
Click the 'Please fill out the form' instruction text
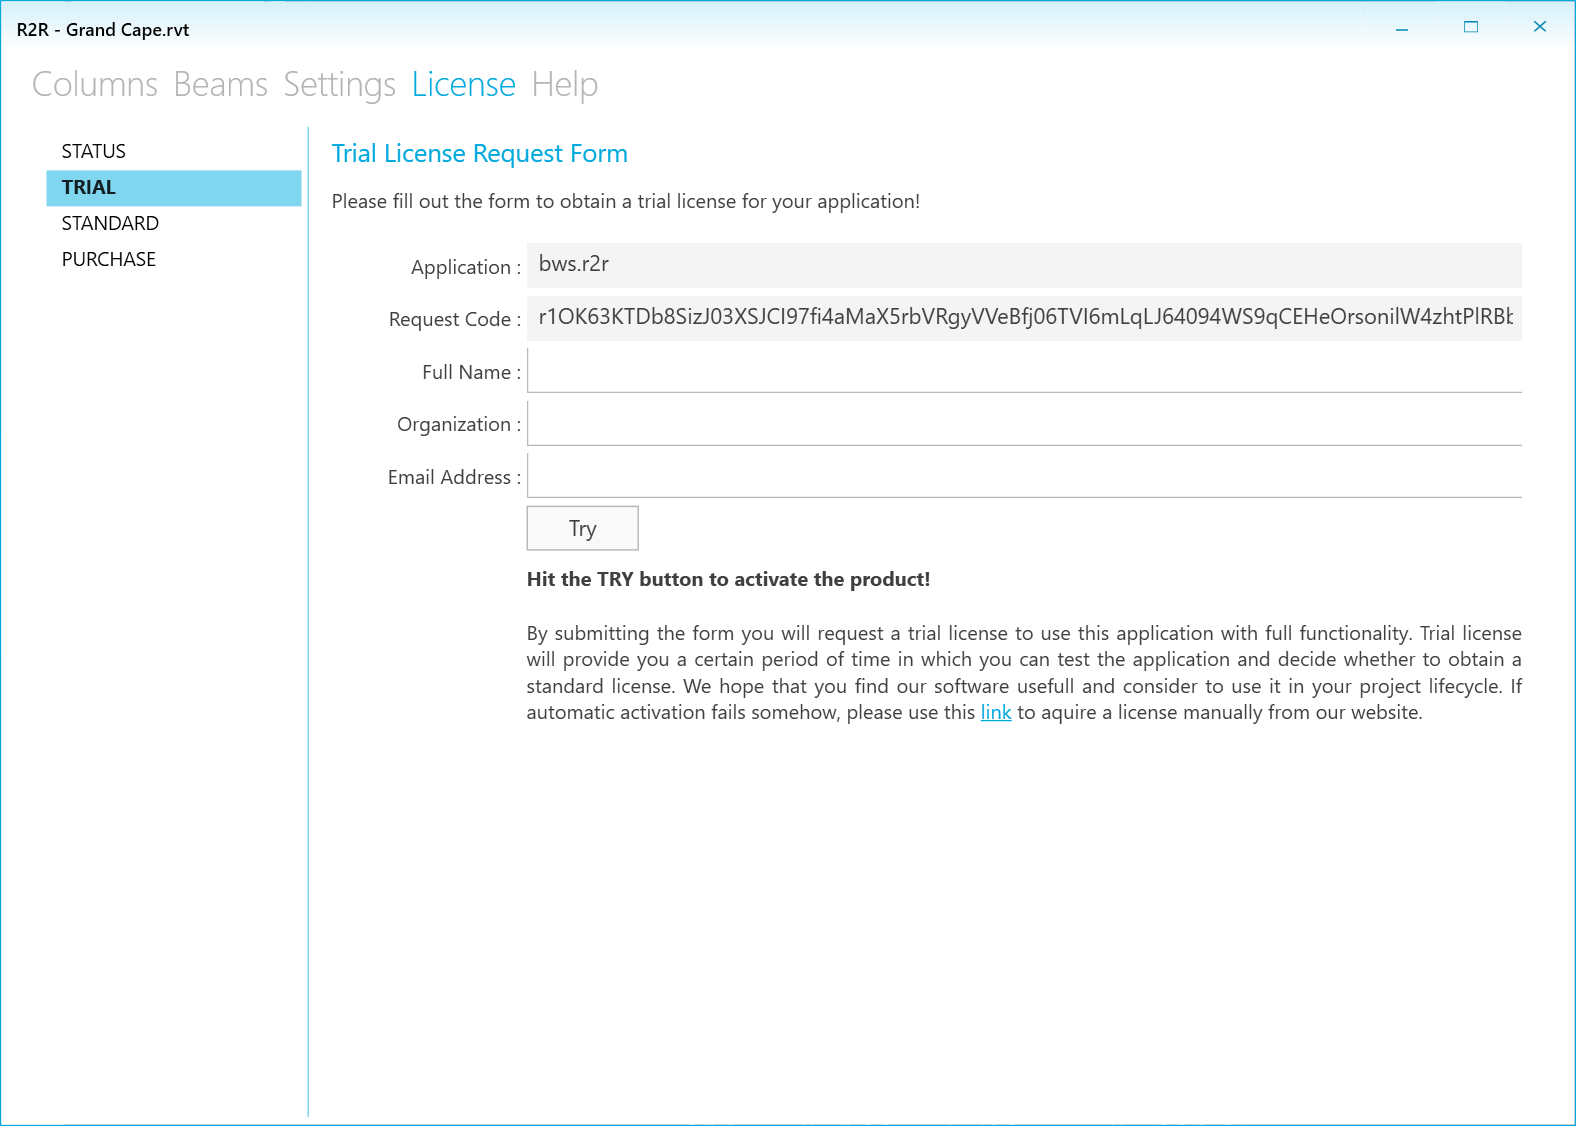(626, 201)
